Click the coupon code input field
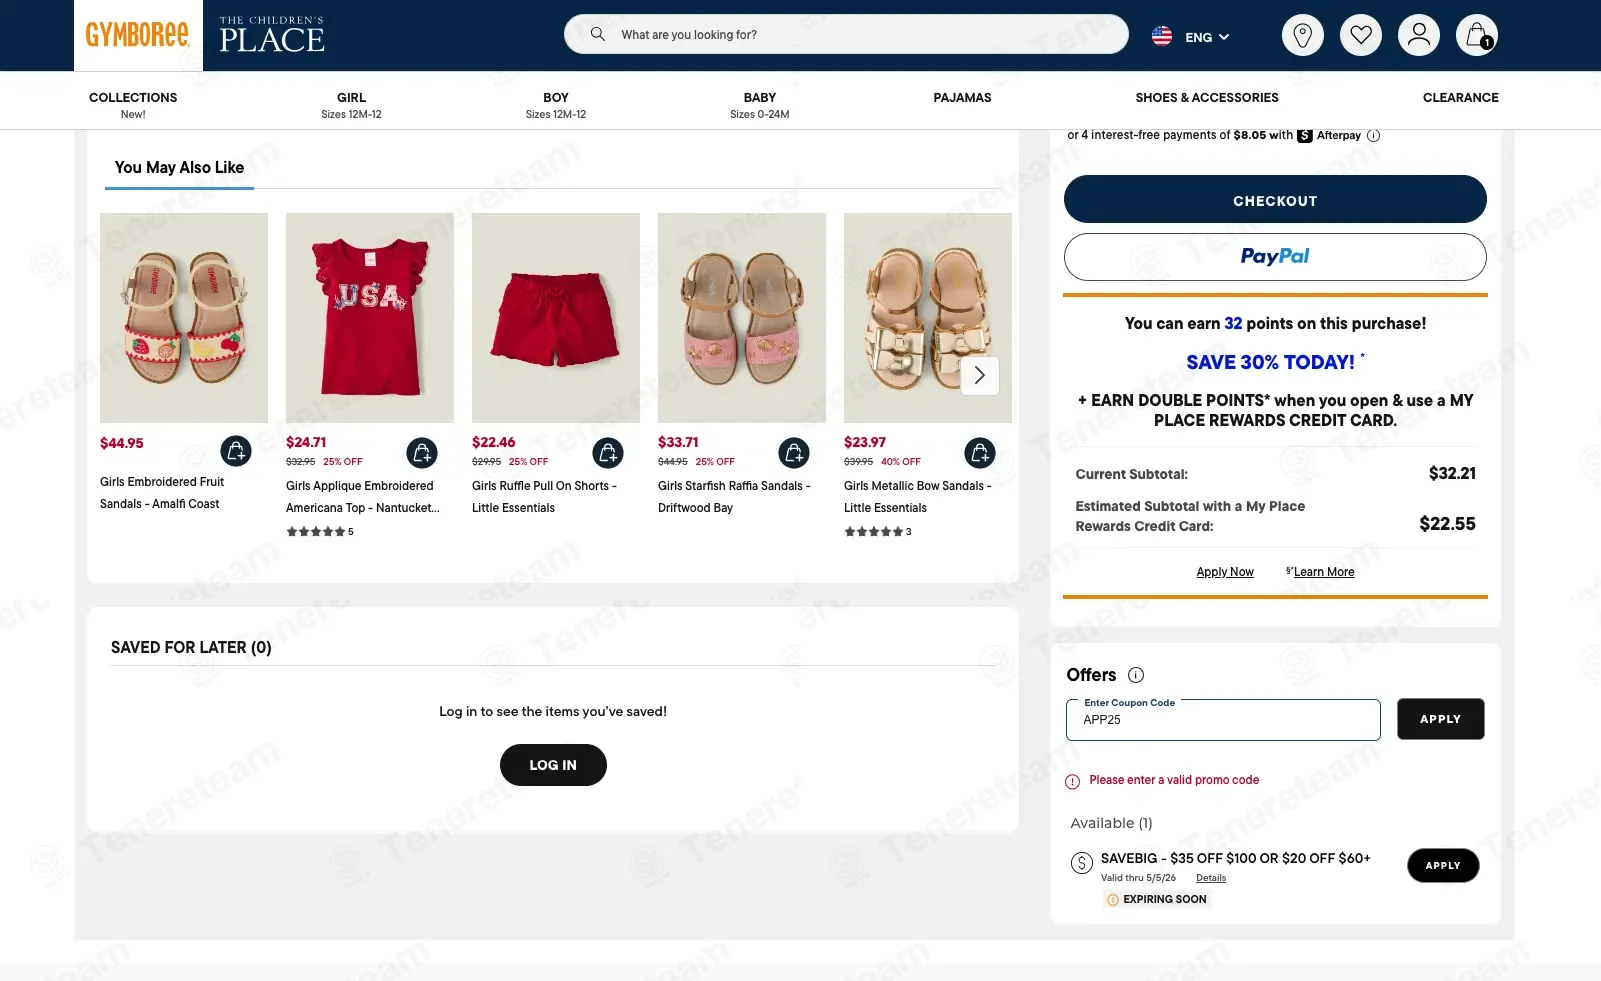1601x981 pixels. coord(1223,720)
